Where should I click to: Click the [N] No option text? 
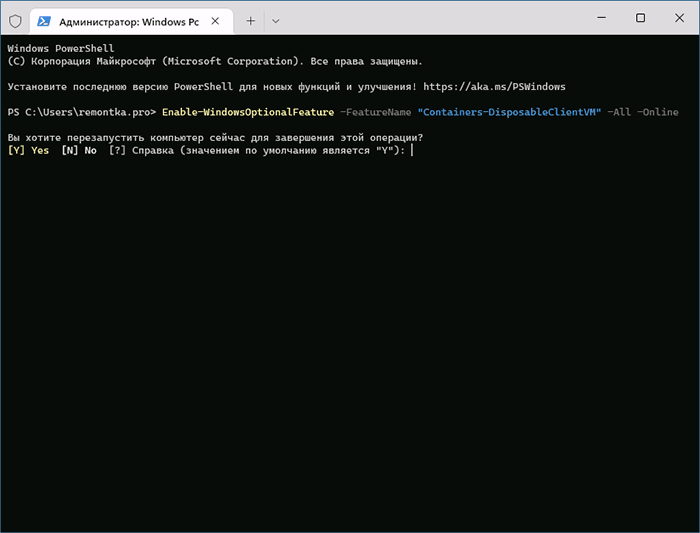click(79, 150)
